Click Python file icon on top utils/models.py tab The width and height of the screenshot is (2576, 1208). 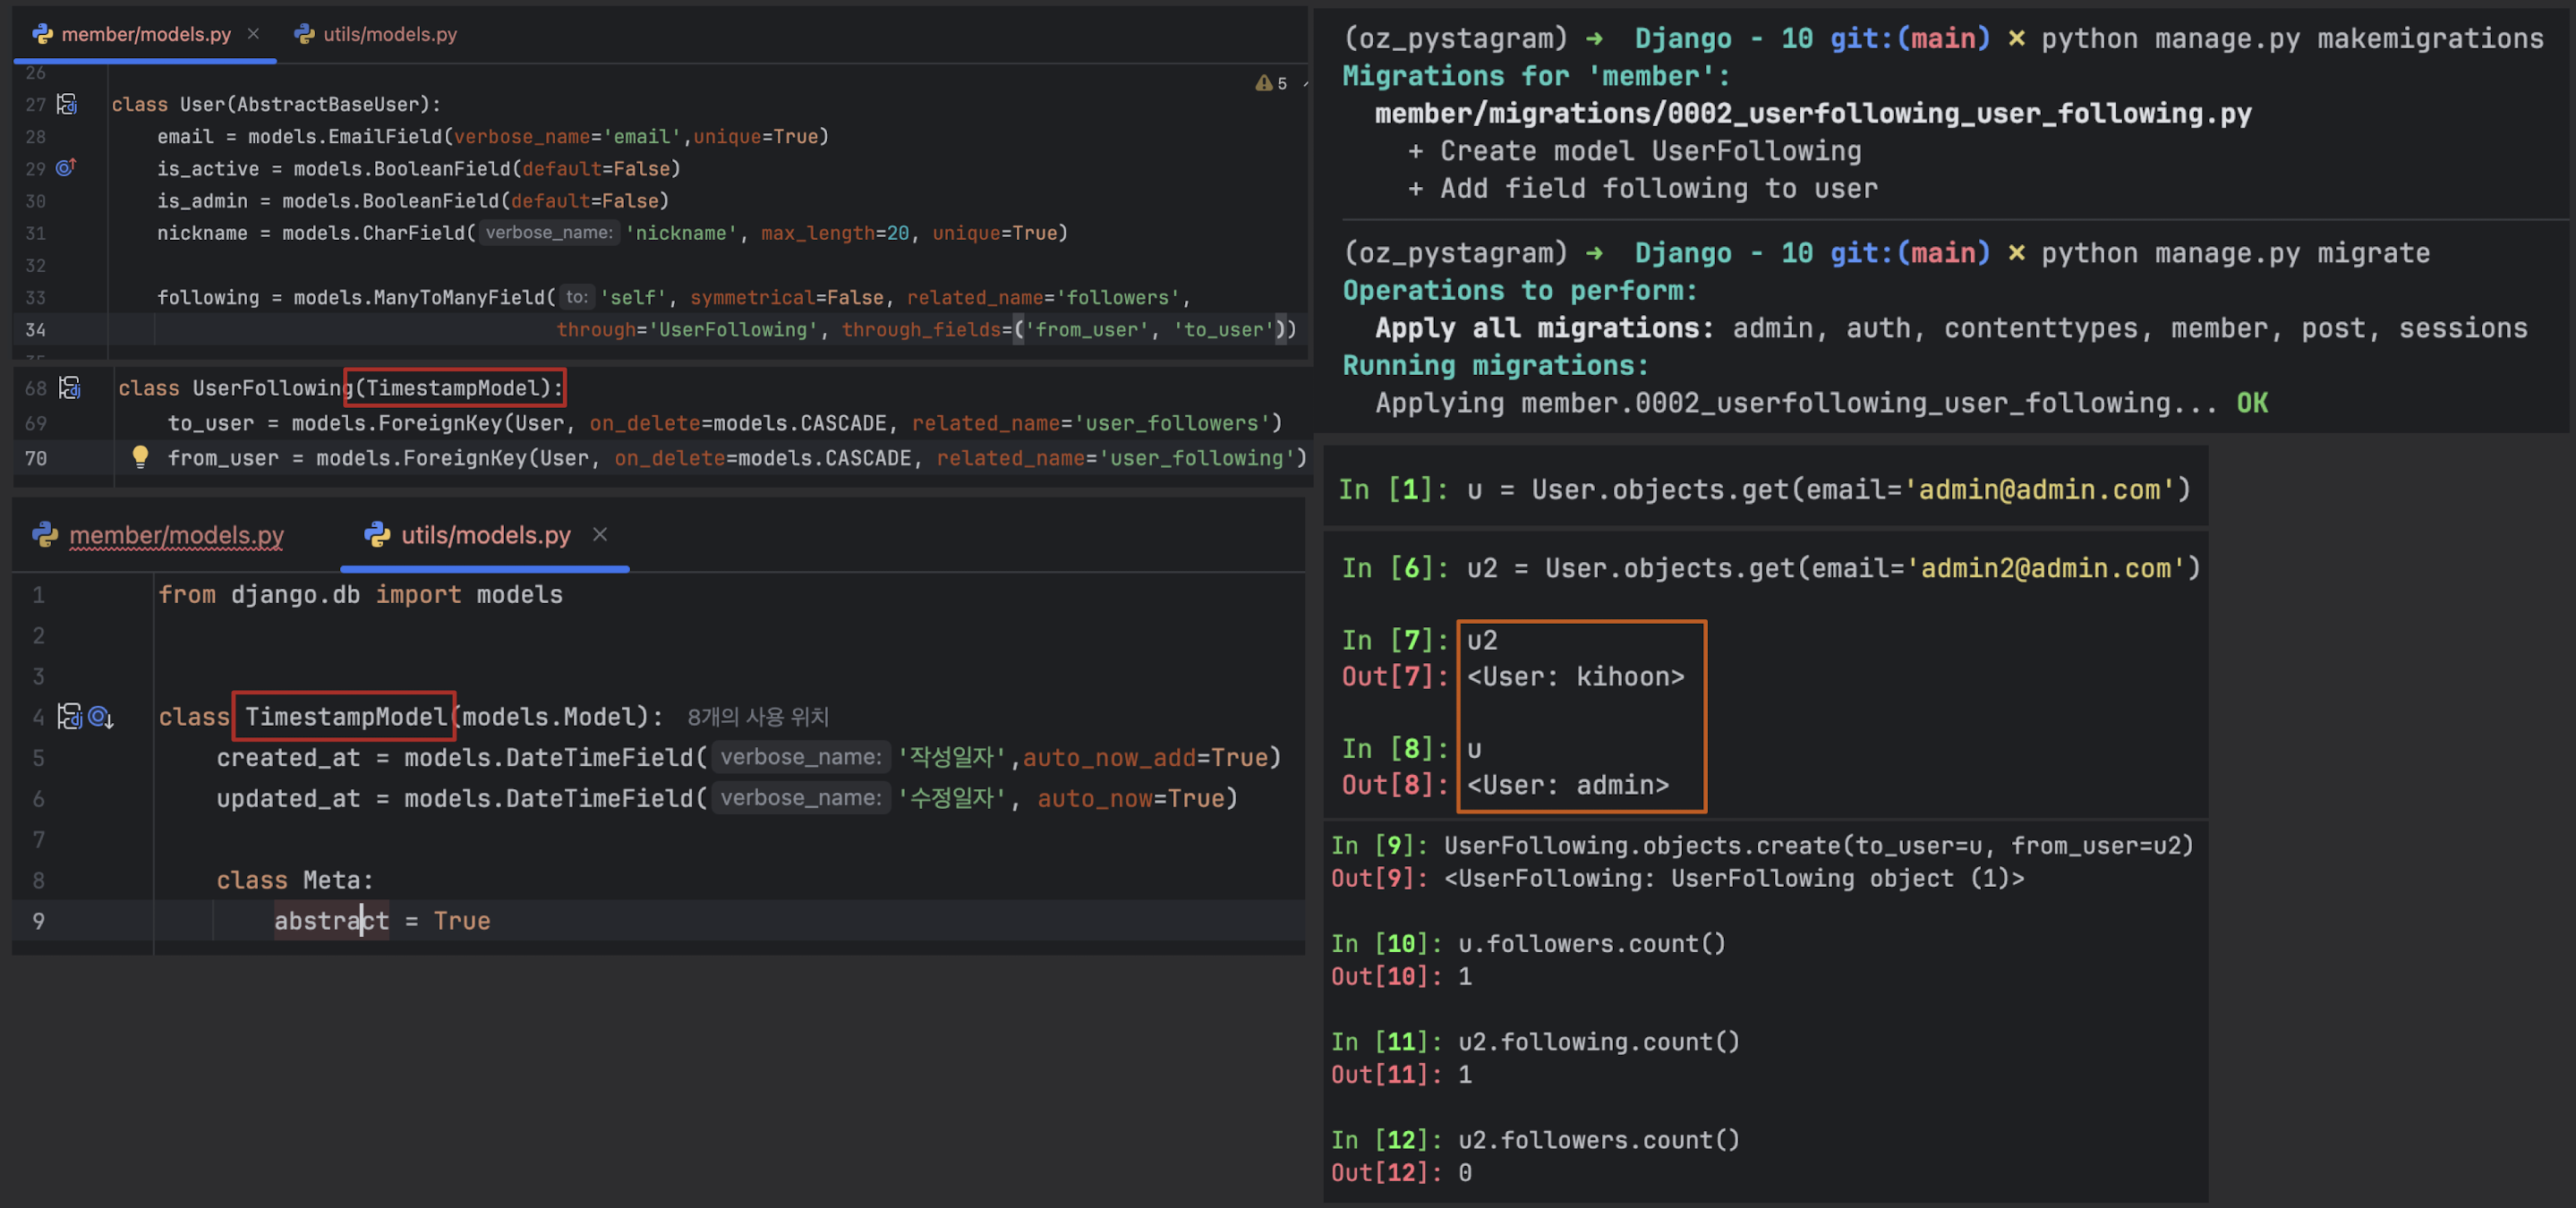(304, 34)
